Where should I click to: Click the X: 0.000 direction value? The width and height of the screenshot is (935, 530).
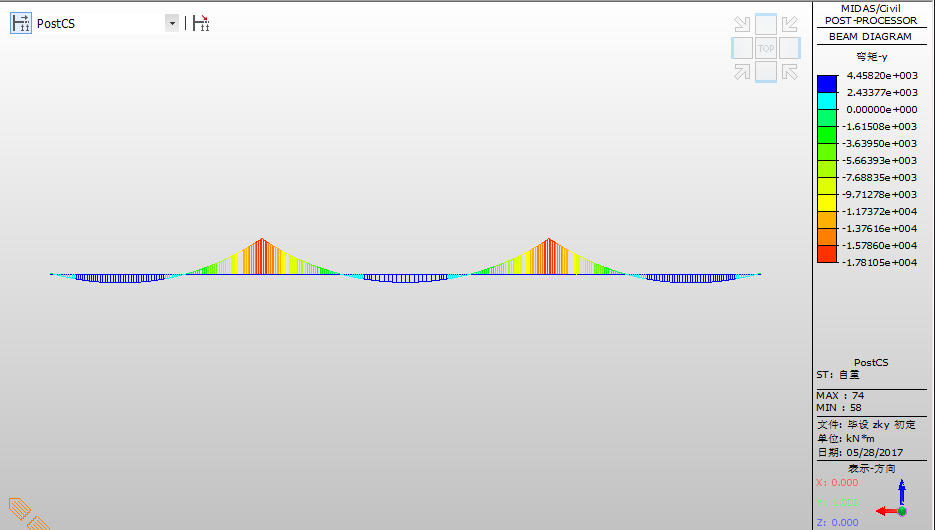coord(837,483)
